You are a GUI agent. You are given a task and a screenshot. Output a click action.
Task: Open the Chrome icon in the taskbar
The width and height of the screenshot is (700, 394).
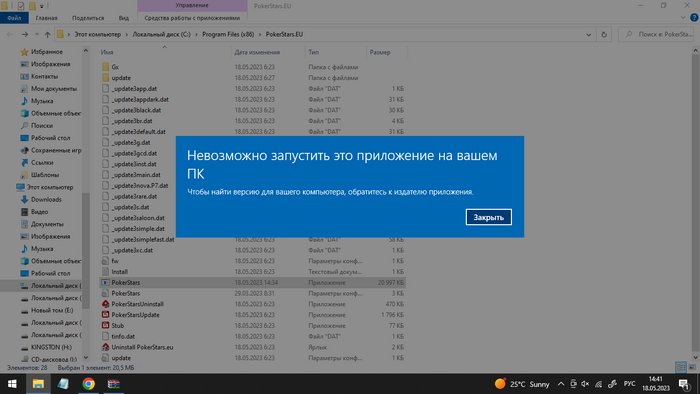[x=88, y=384]
